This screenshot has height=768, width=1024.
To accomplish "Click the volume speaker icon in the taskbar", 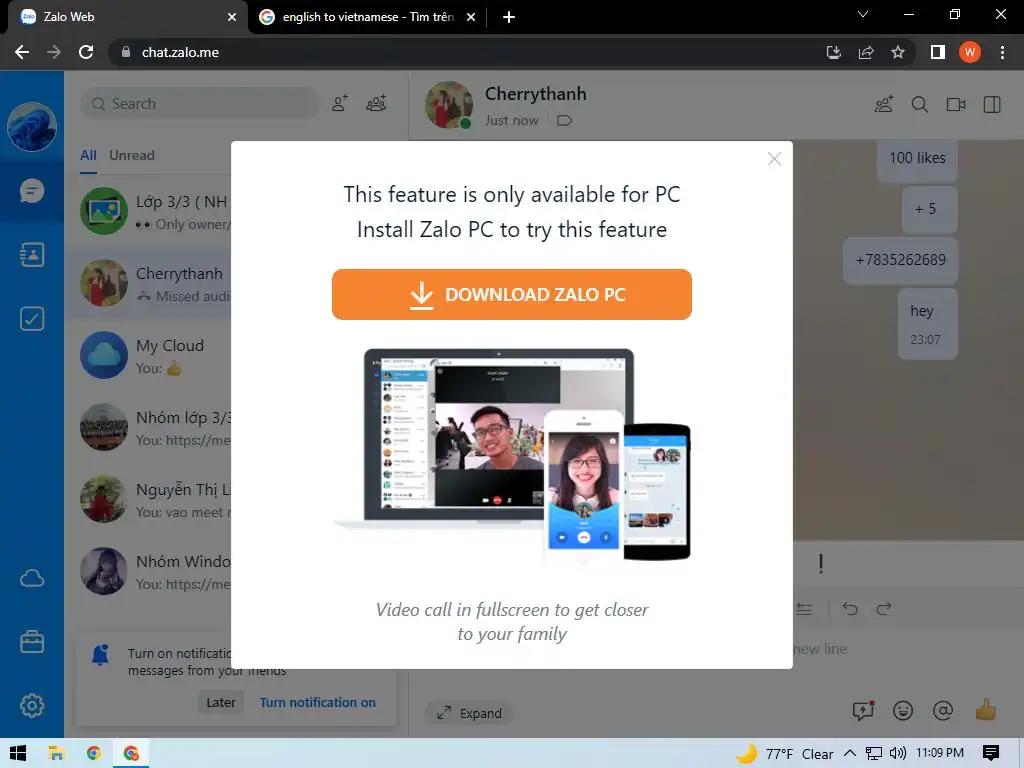I will tap(898, 753).
